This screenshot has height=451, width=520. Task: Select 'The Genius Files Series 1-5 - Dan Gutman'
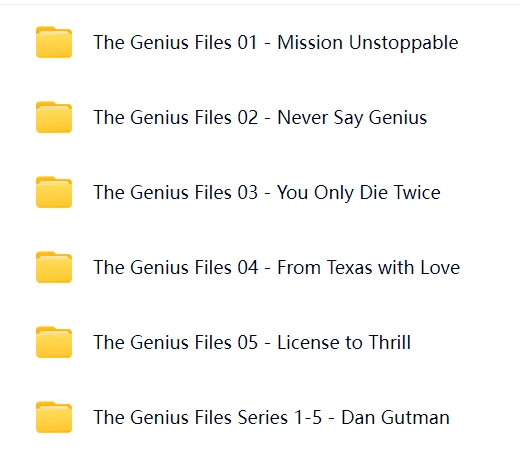[x=271, y=417]
